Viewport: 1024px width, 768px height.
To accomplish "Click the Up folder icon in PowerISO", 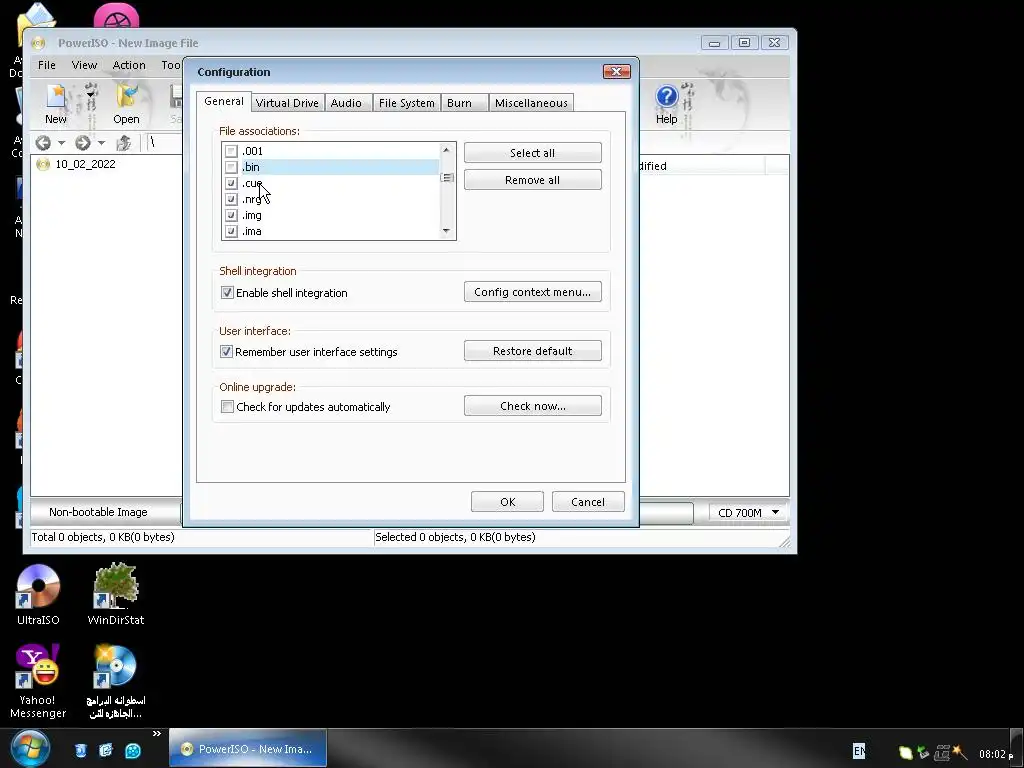I will 123,142.
